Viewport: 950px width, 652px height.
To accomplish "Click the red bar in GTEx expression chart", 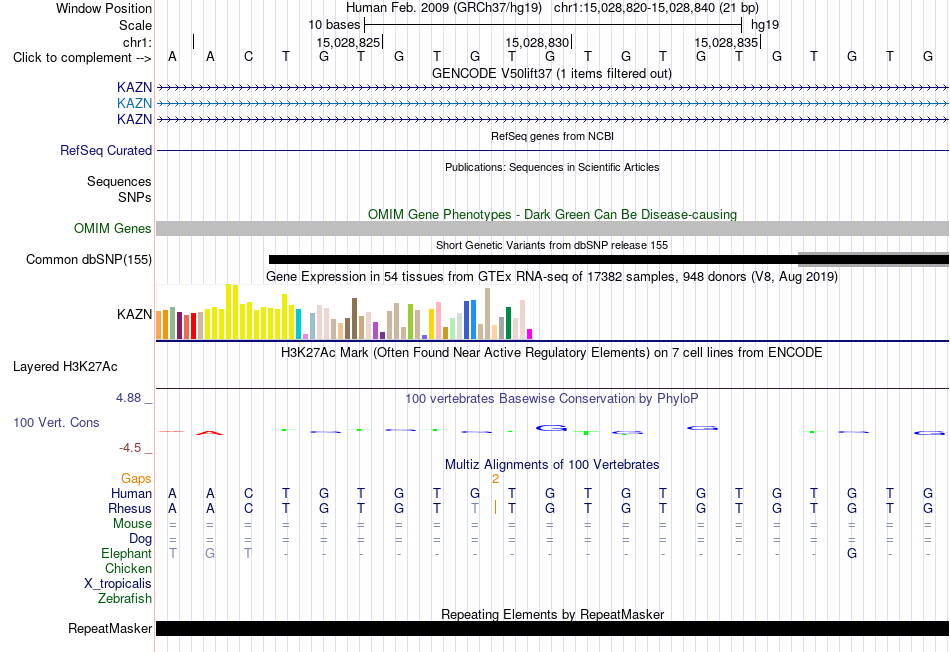I will pos(193,326).
